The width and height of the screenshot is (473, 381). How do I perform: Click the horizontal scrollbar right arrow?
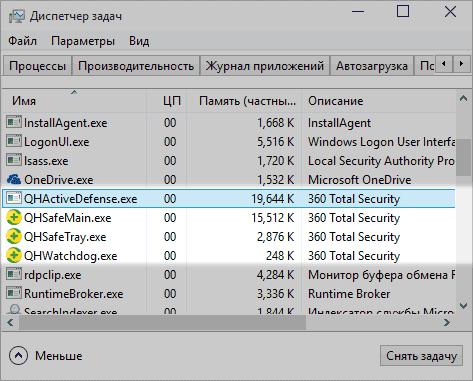tap(447, 322)
